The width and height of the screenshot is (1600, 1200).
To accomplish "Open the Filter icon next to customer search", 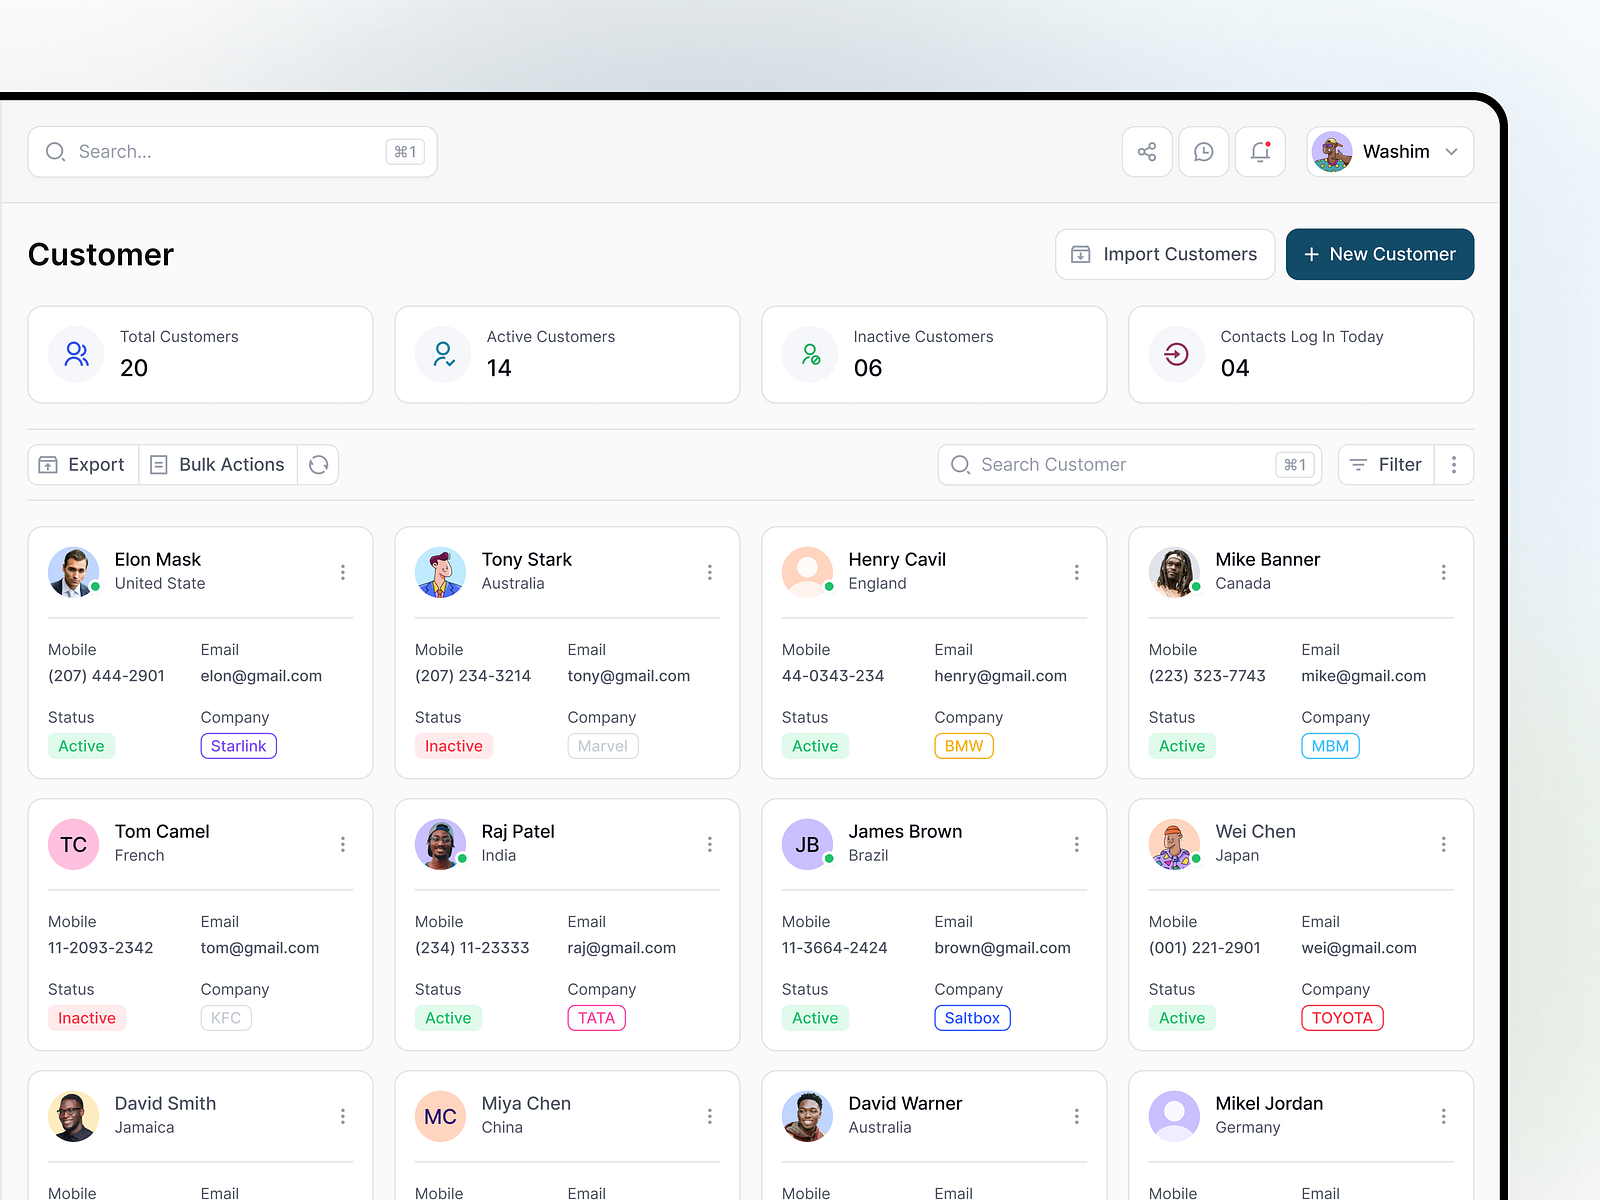I will pyautogui.click(x=1358, y=464).
